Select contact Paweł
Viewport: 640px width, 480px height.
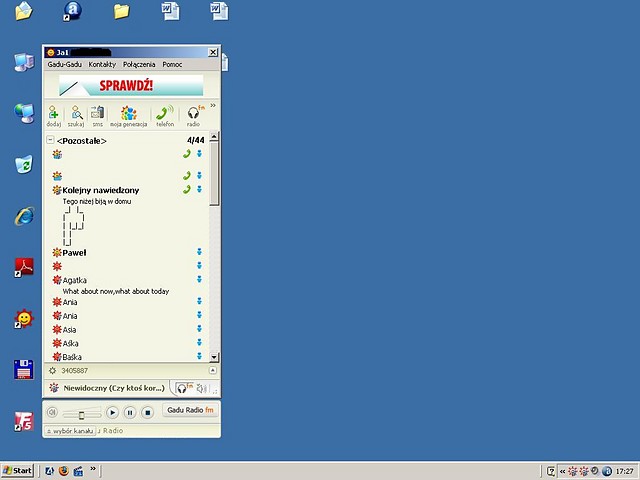click(x=74, y=253)
